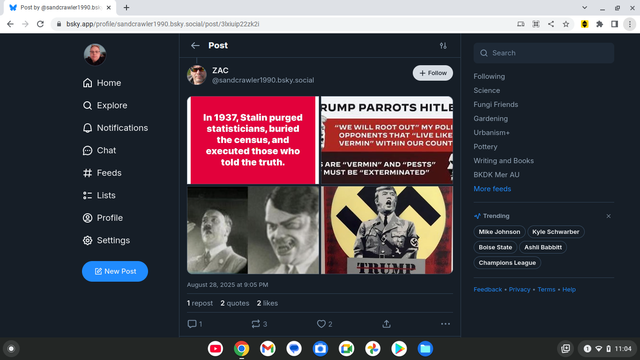
Task: Repost using the repost arrows icon
Action: pos(256,324)
